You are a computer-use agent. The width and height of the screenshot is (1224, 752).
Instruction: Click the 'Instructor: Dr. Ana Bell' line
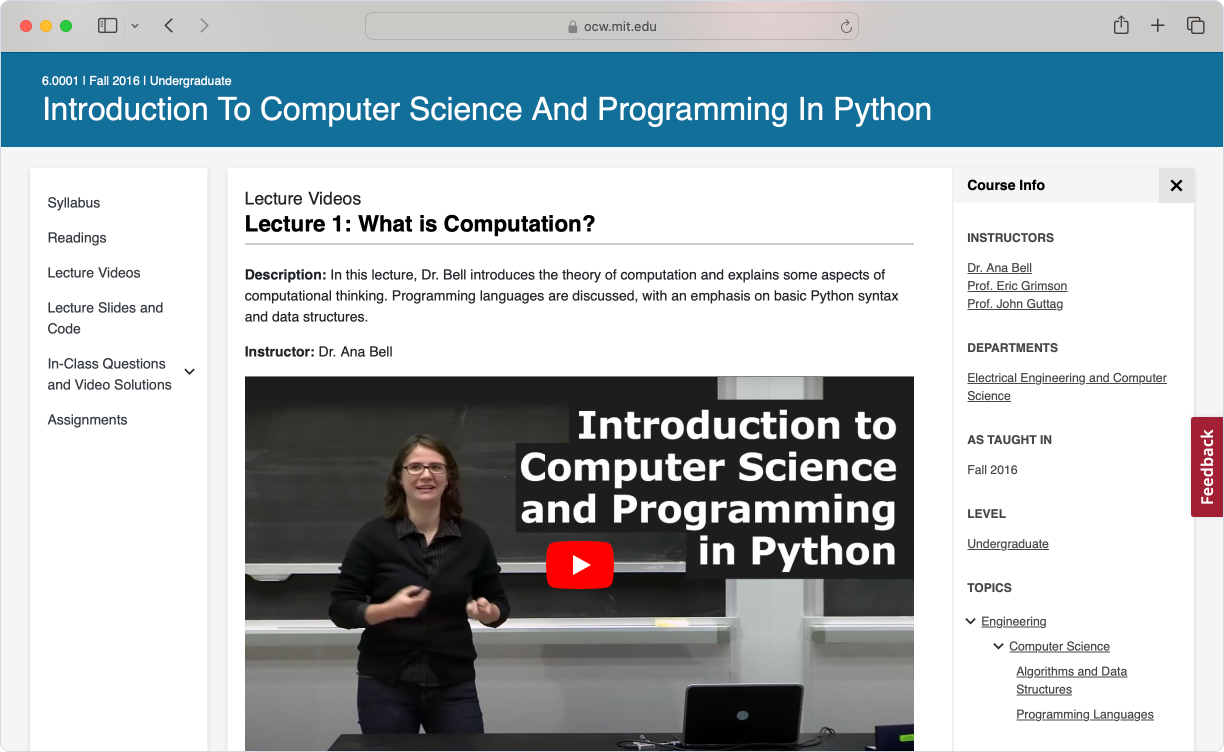(x=319, y=352)
